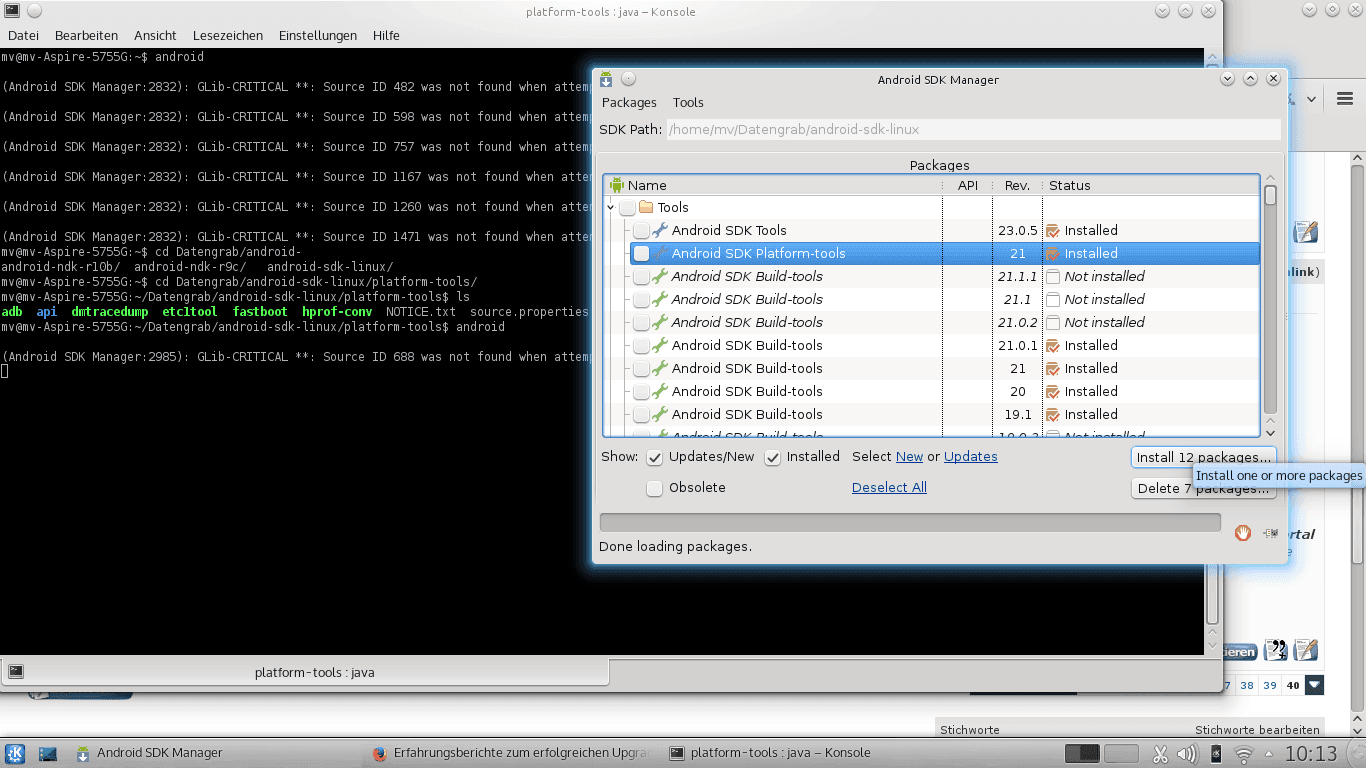Enable the Obsolete show filter
1366x768 pixels.
[x=655, y=488]
